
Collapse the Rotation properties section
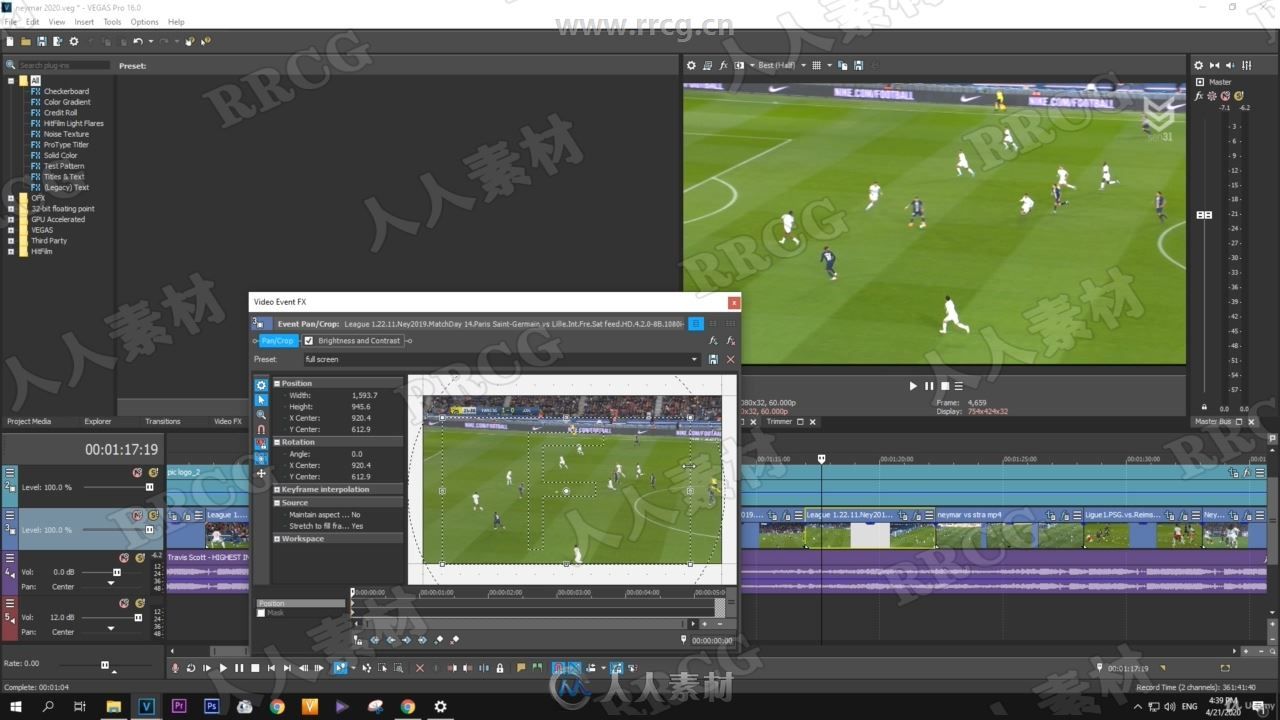(277, 442)
